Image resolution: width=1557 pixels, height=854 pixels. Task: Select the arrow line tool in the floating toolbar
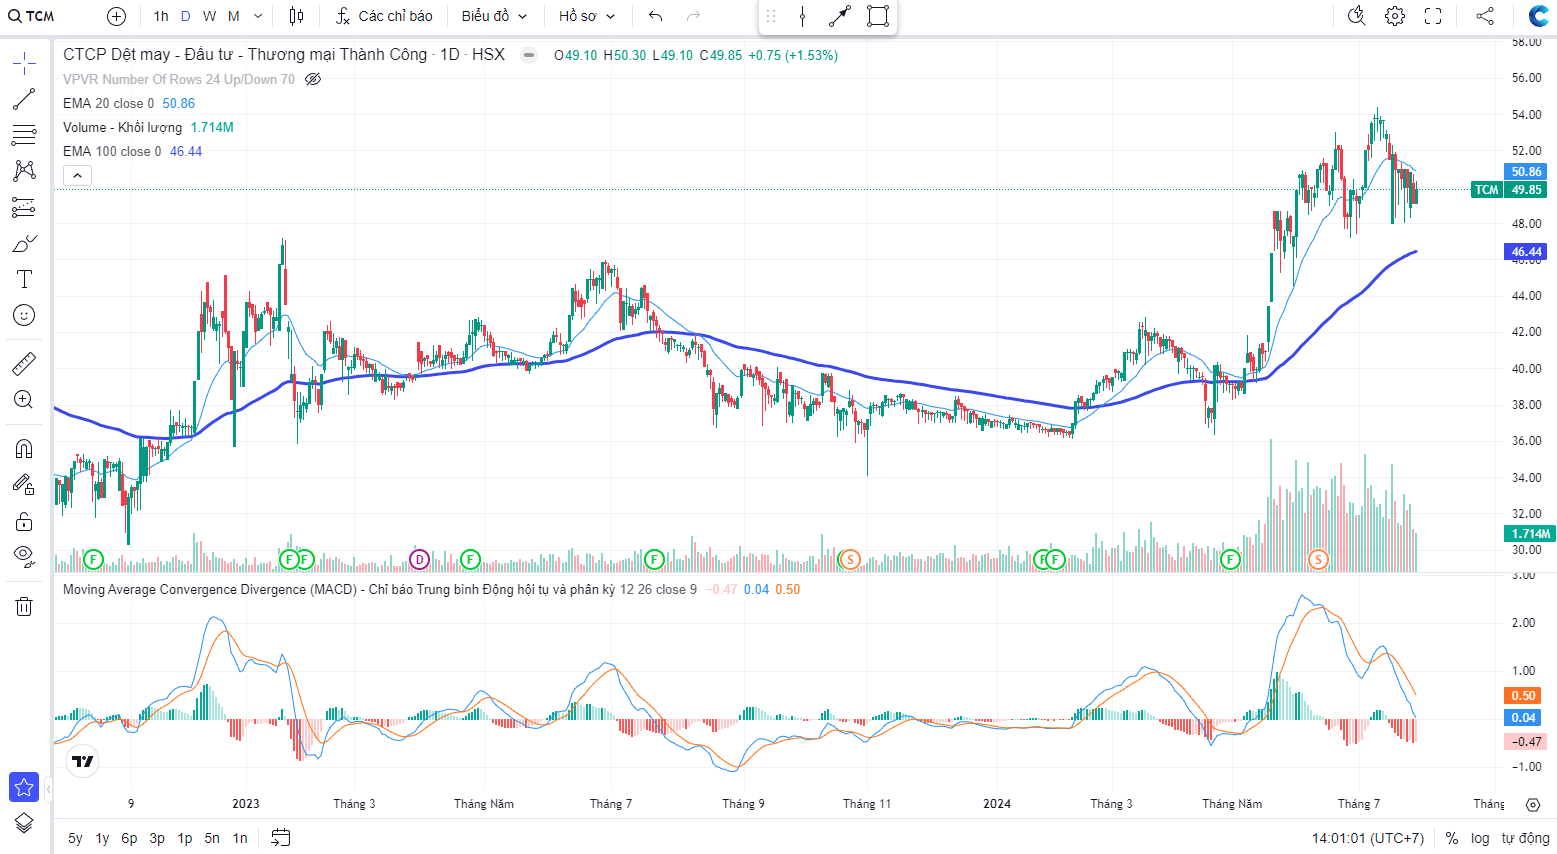pos(840,16)
